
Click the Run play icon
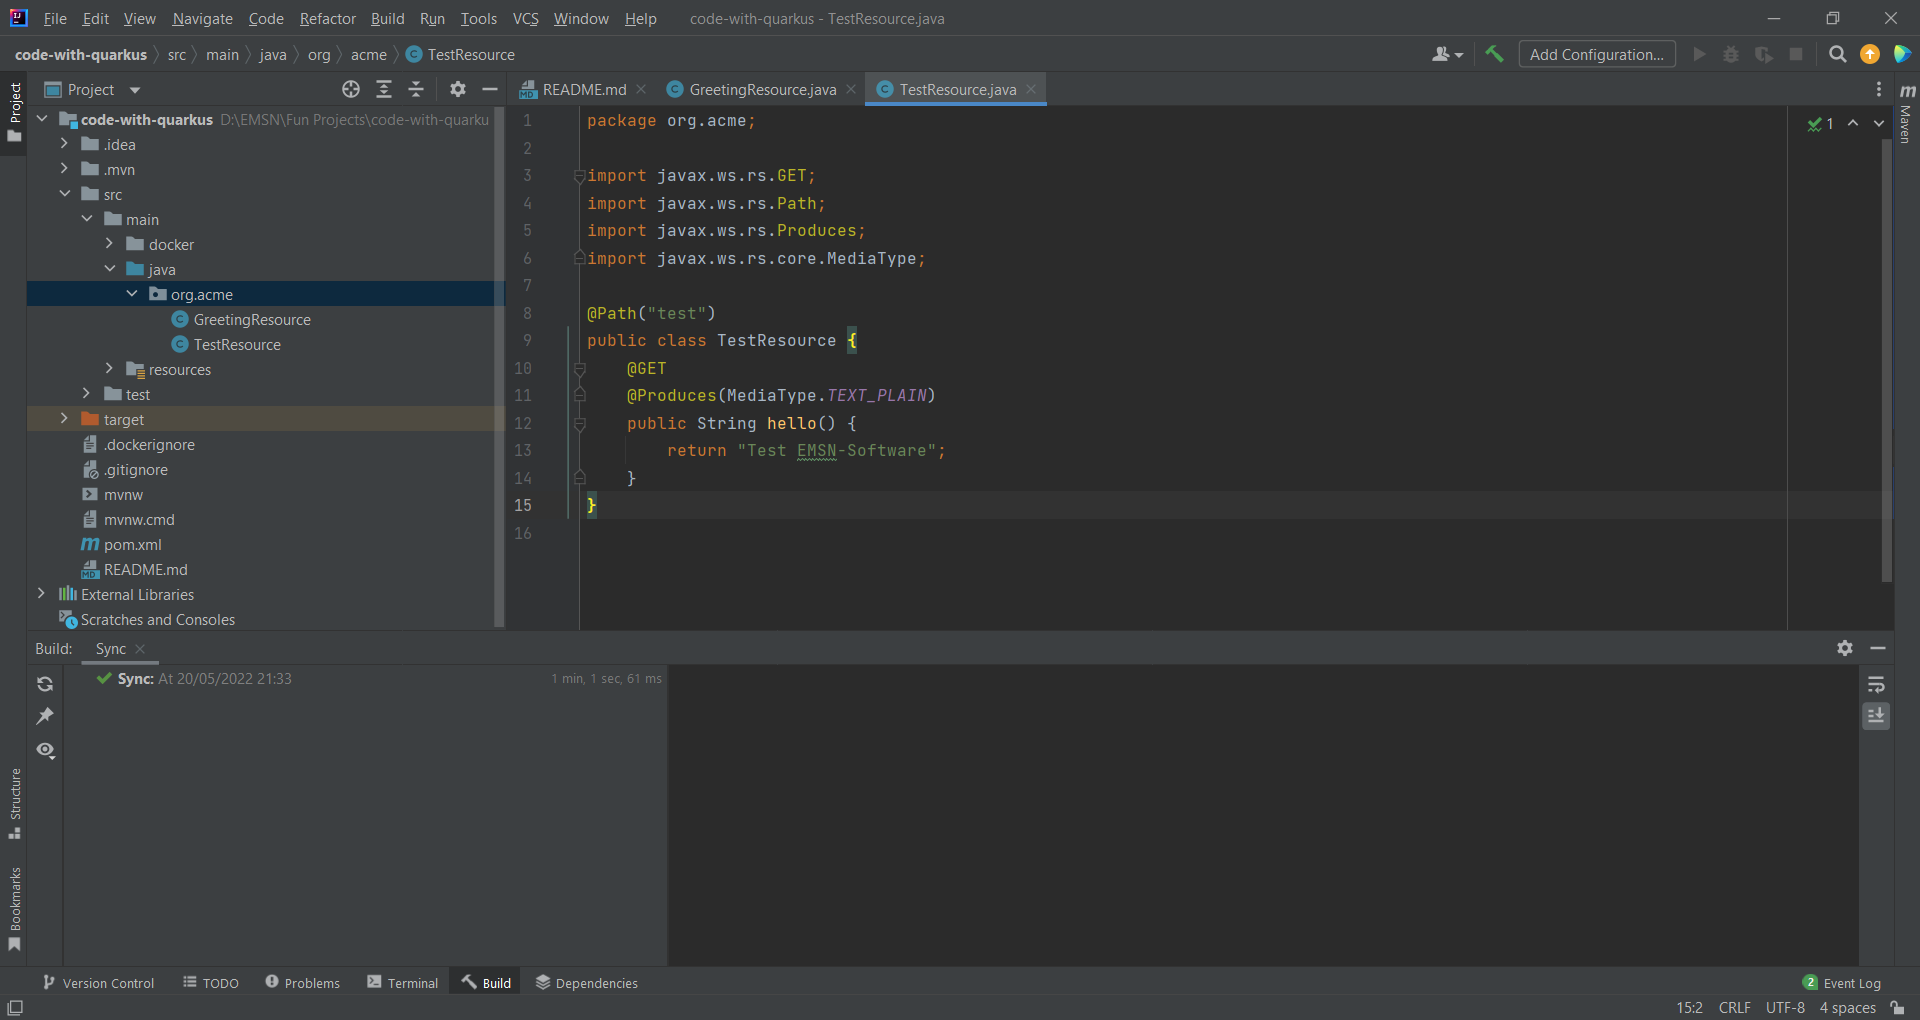tap(1699, 54)
